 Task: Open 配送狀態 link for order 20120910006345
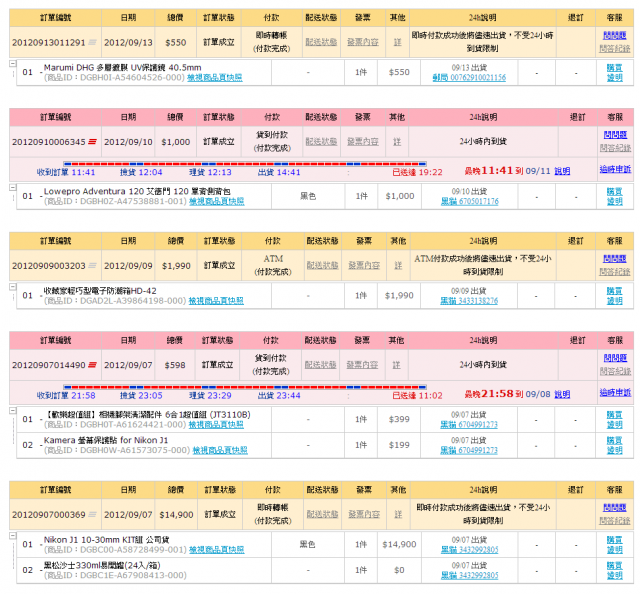coord(321,142)
